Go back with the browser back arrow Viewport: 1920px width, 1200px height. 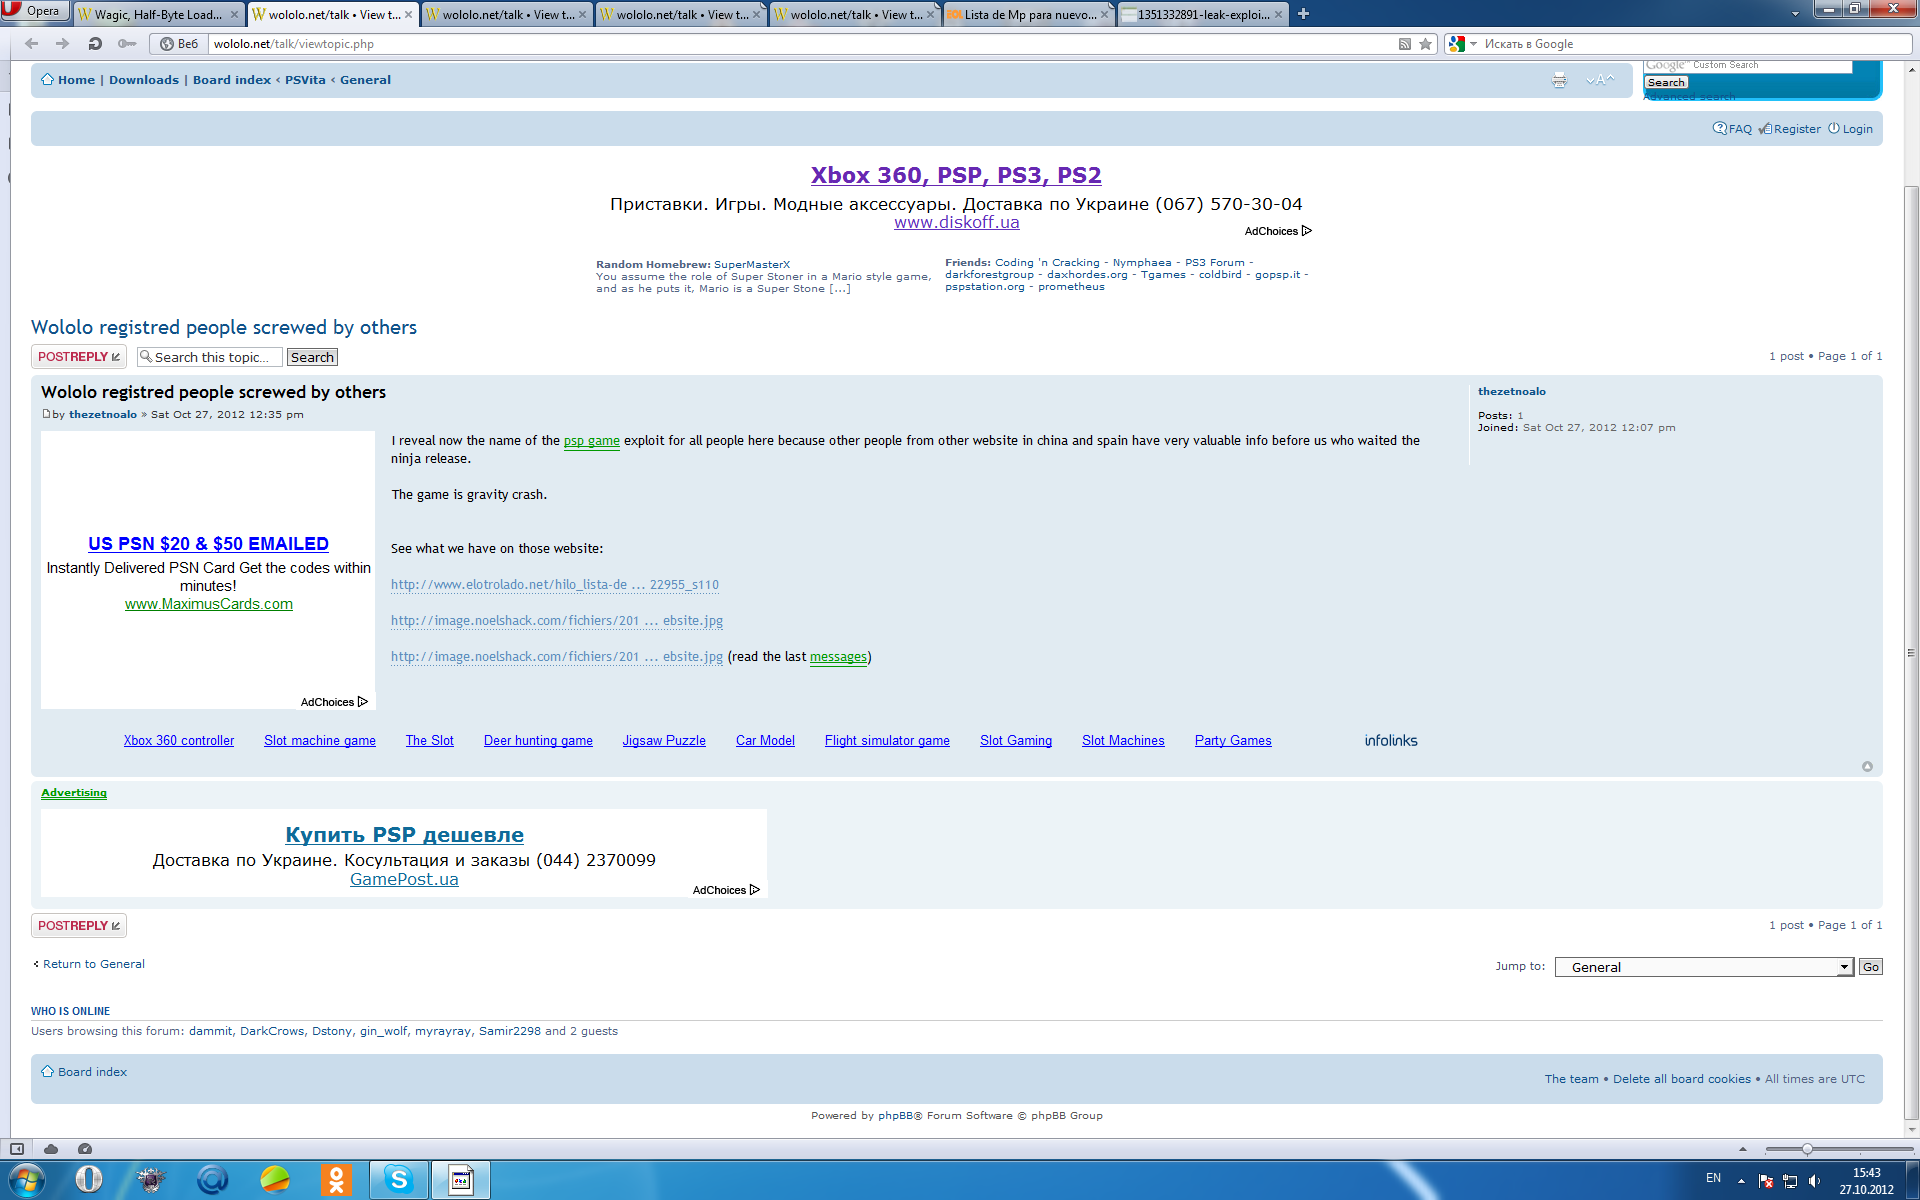[x=31, y=43]
